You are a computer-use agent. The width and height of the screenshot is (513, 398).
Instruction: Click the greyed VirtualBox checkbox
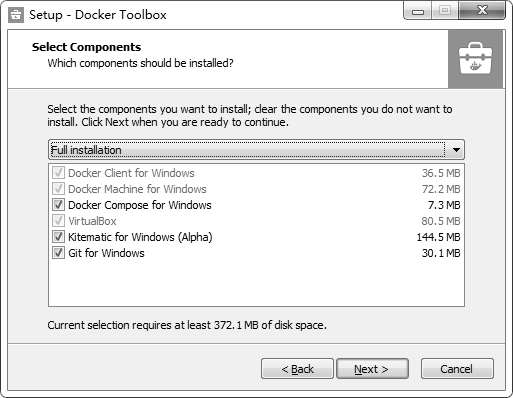(x=58, y=221)
